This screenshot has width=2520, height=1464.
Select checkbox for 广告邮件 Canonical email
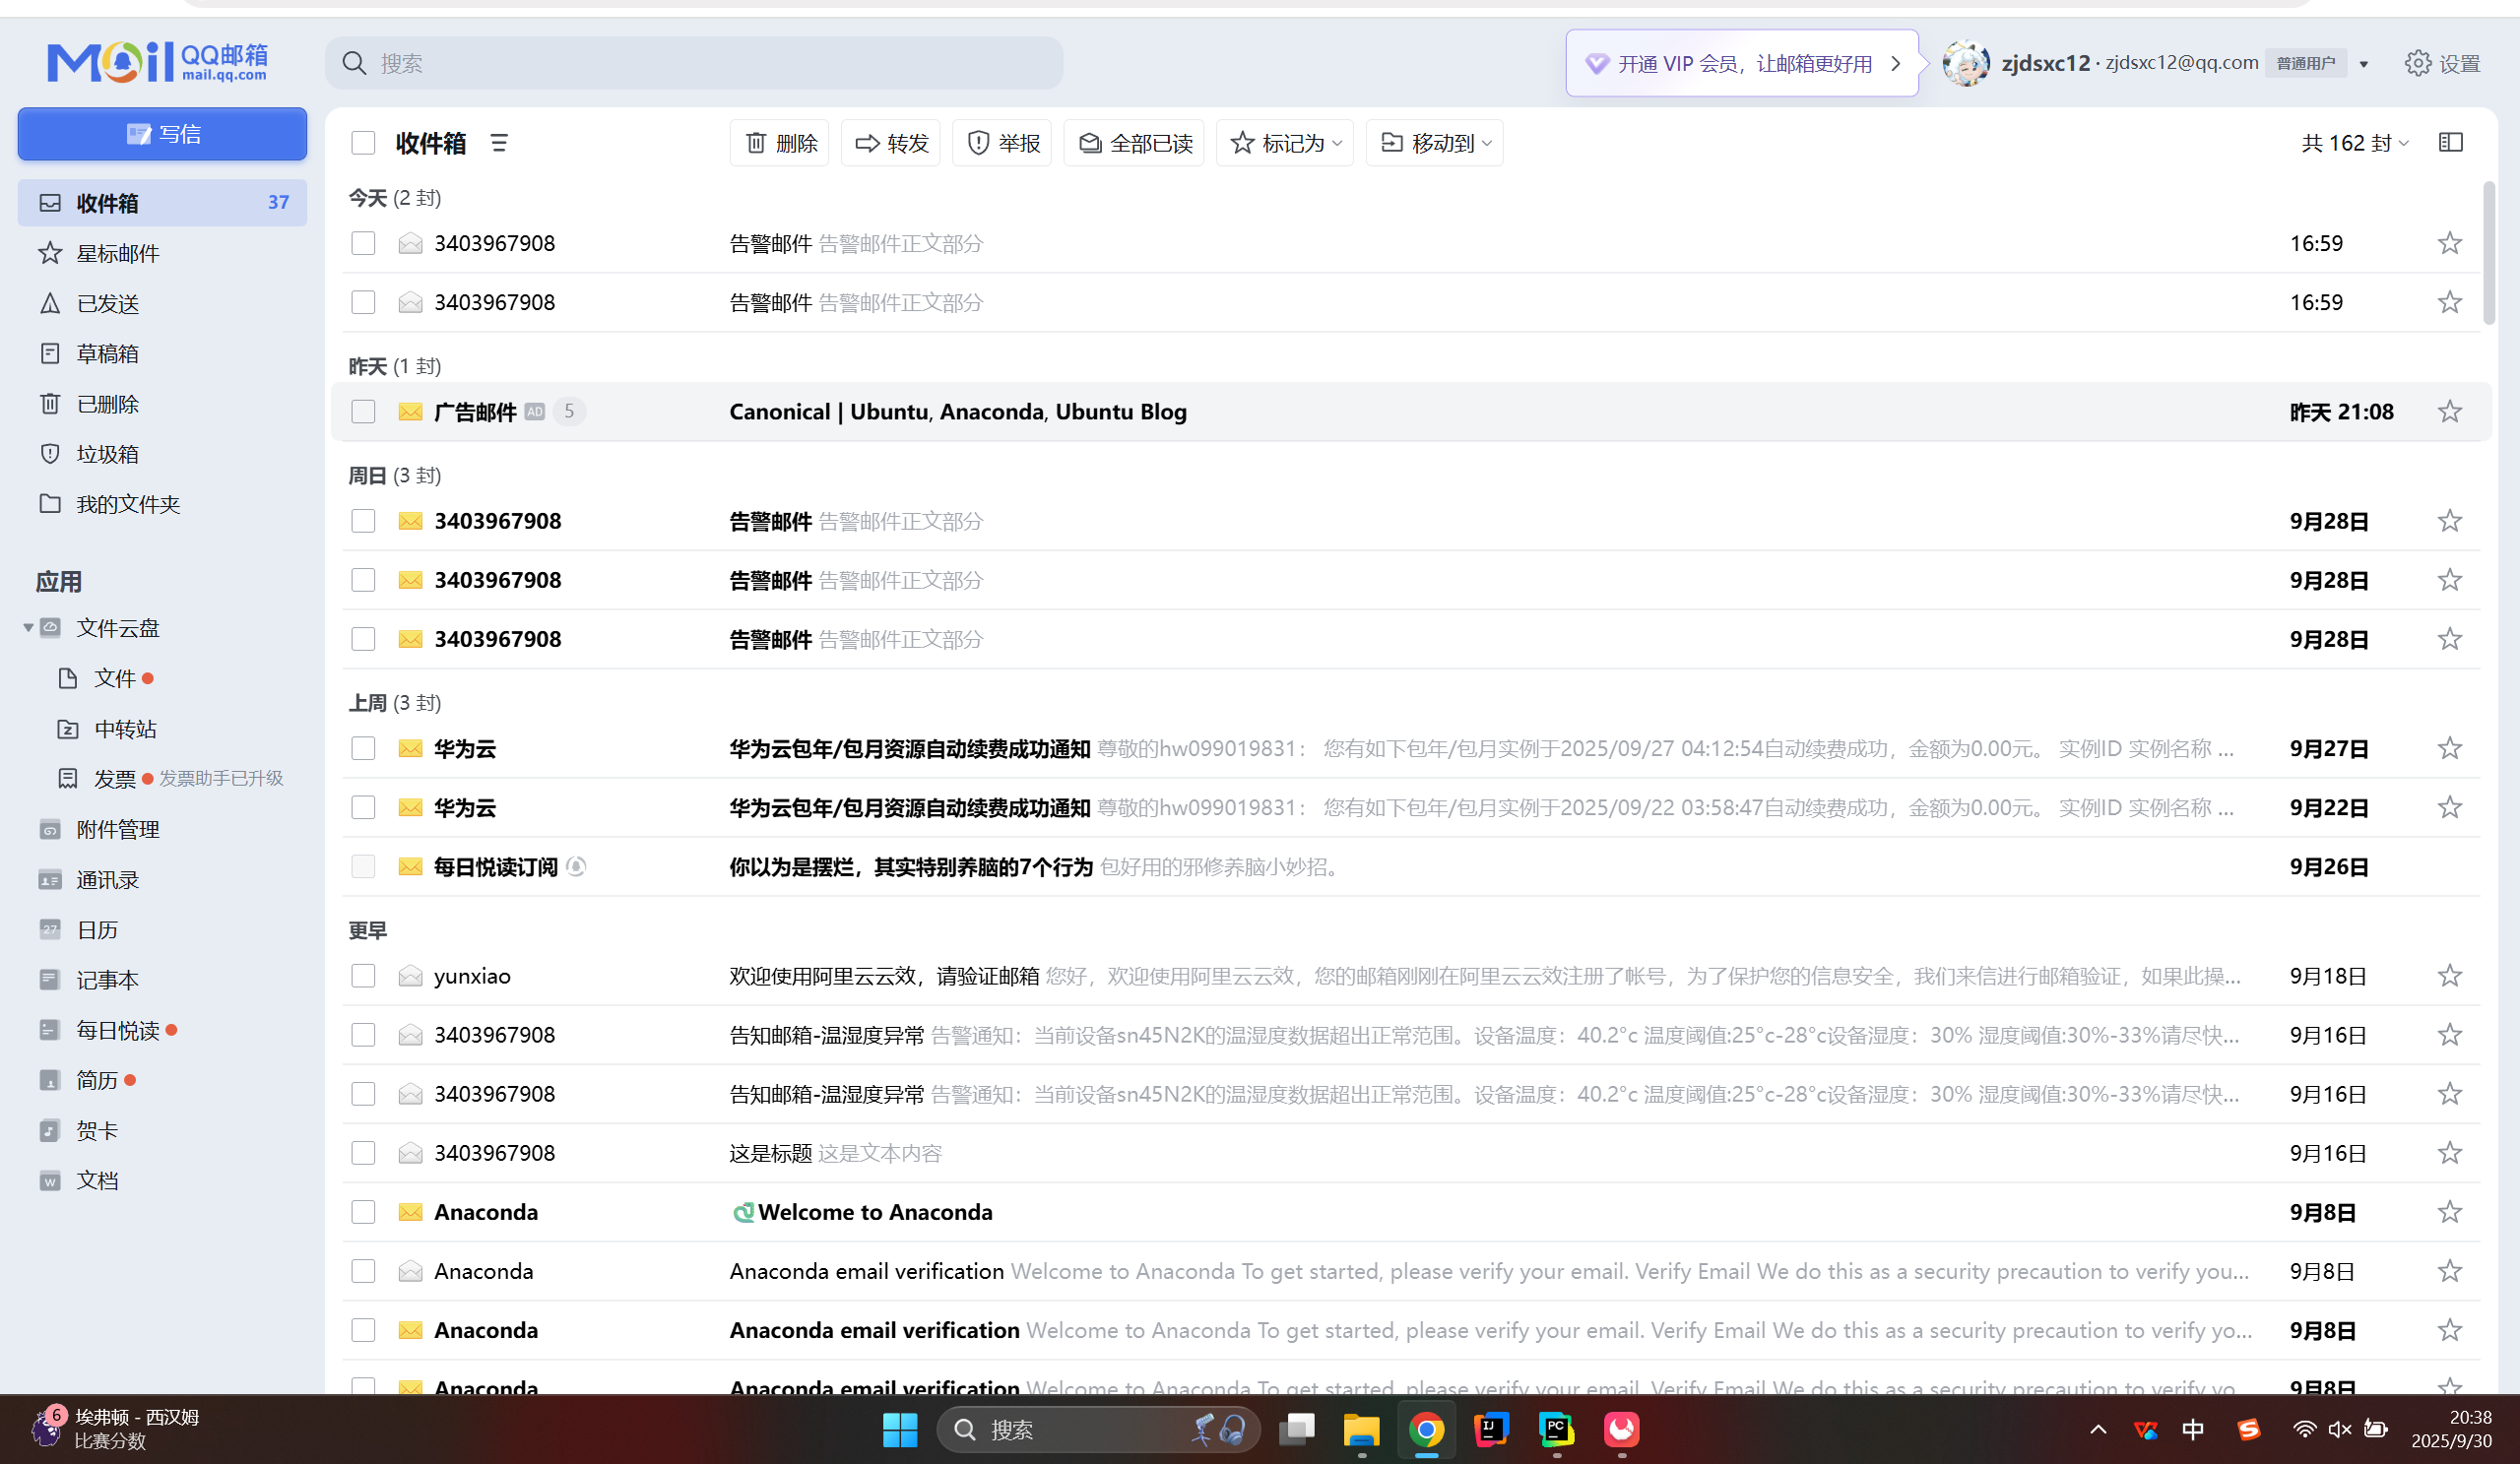363,412
